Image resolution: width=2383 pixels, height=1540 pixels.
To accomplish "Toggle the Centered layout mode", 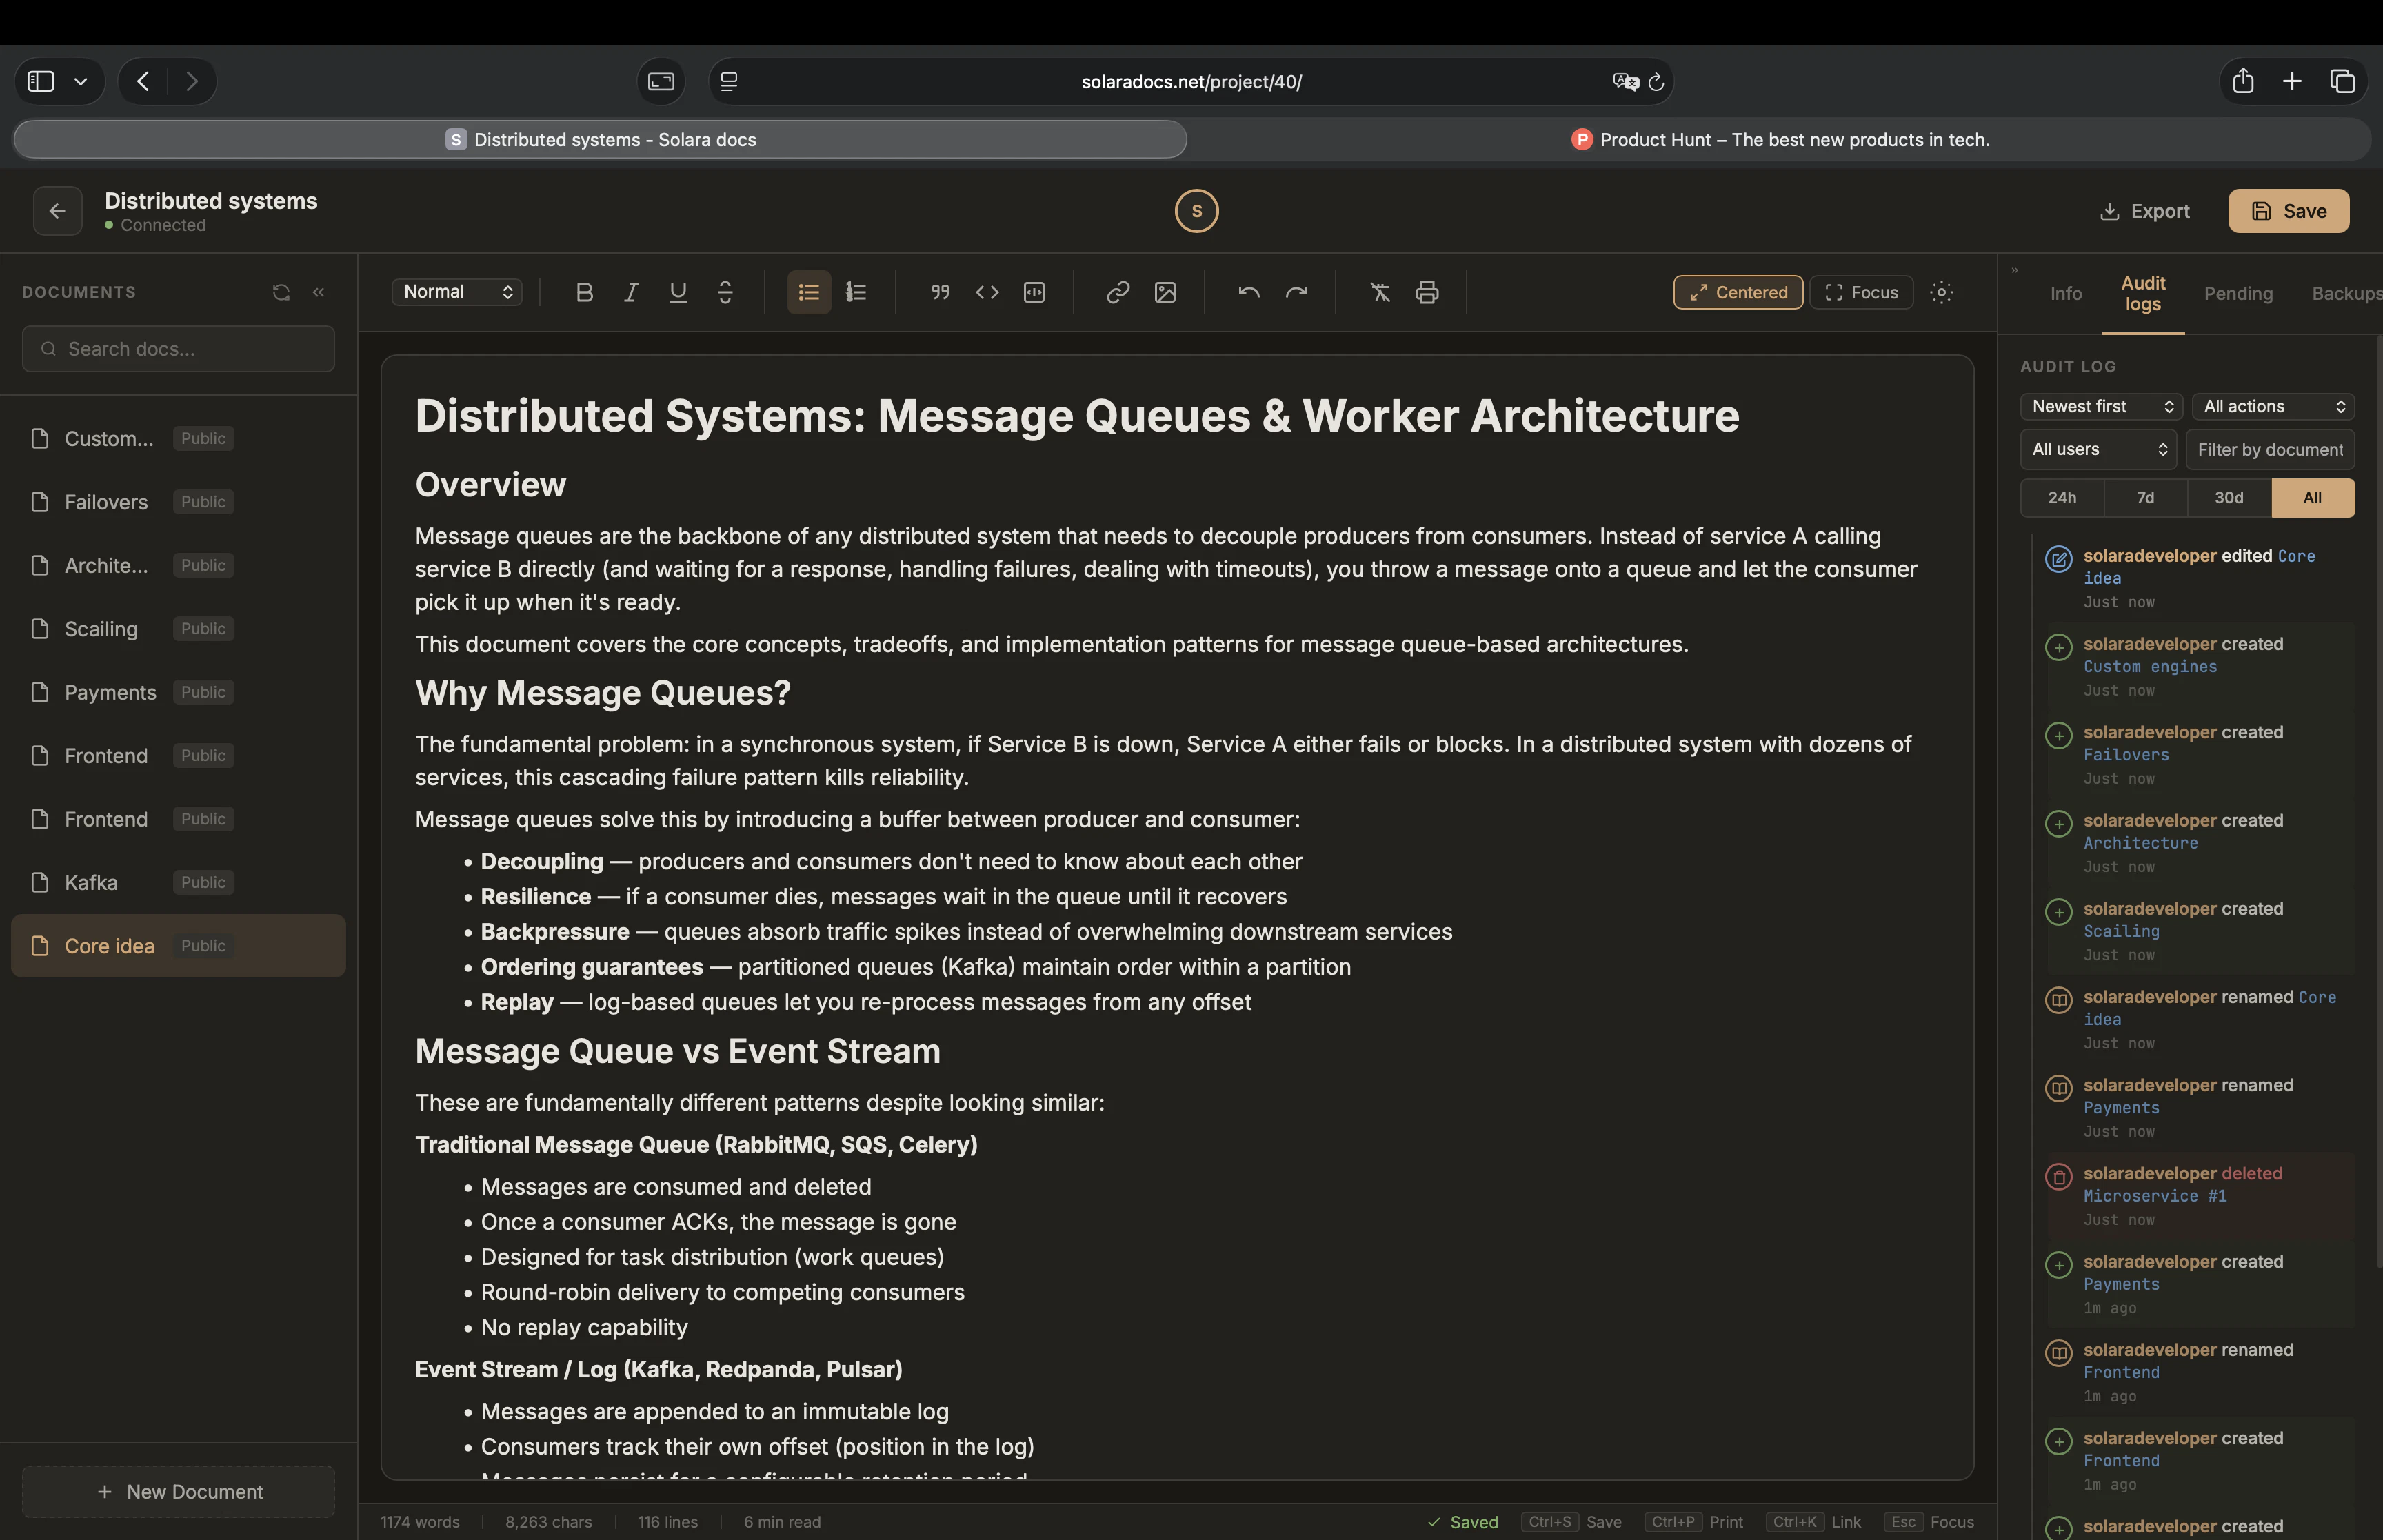I will [x=1737, y=292].
